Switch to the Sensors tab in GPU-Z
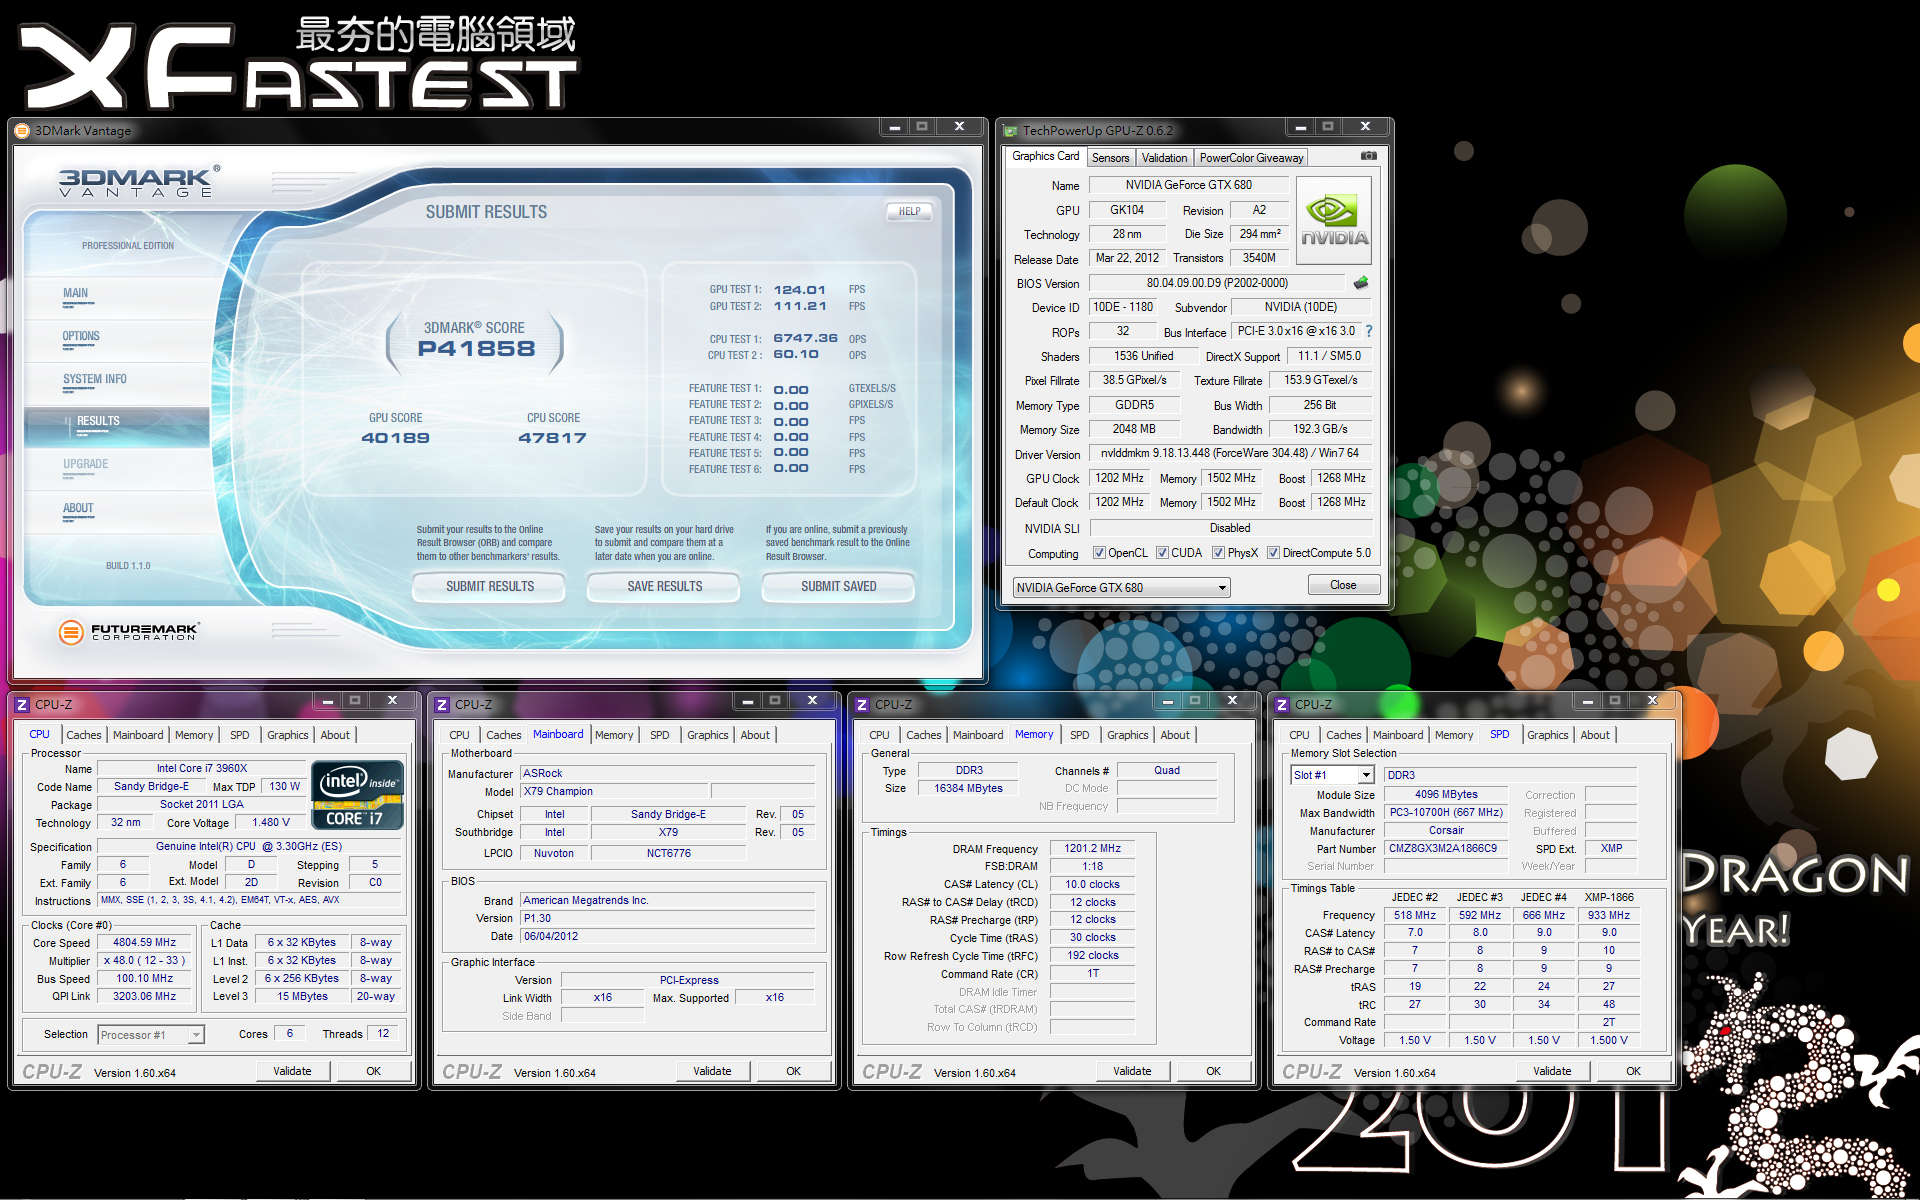 pos(1110,158)
